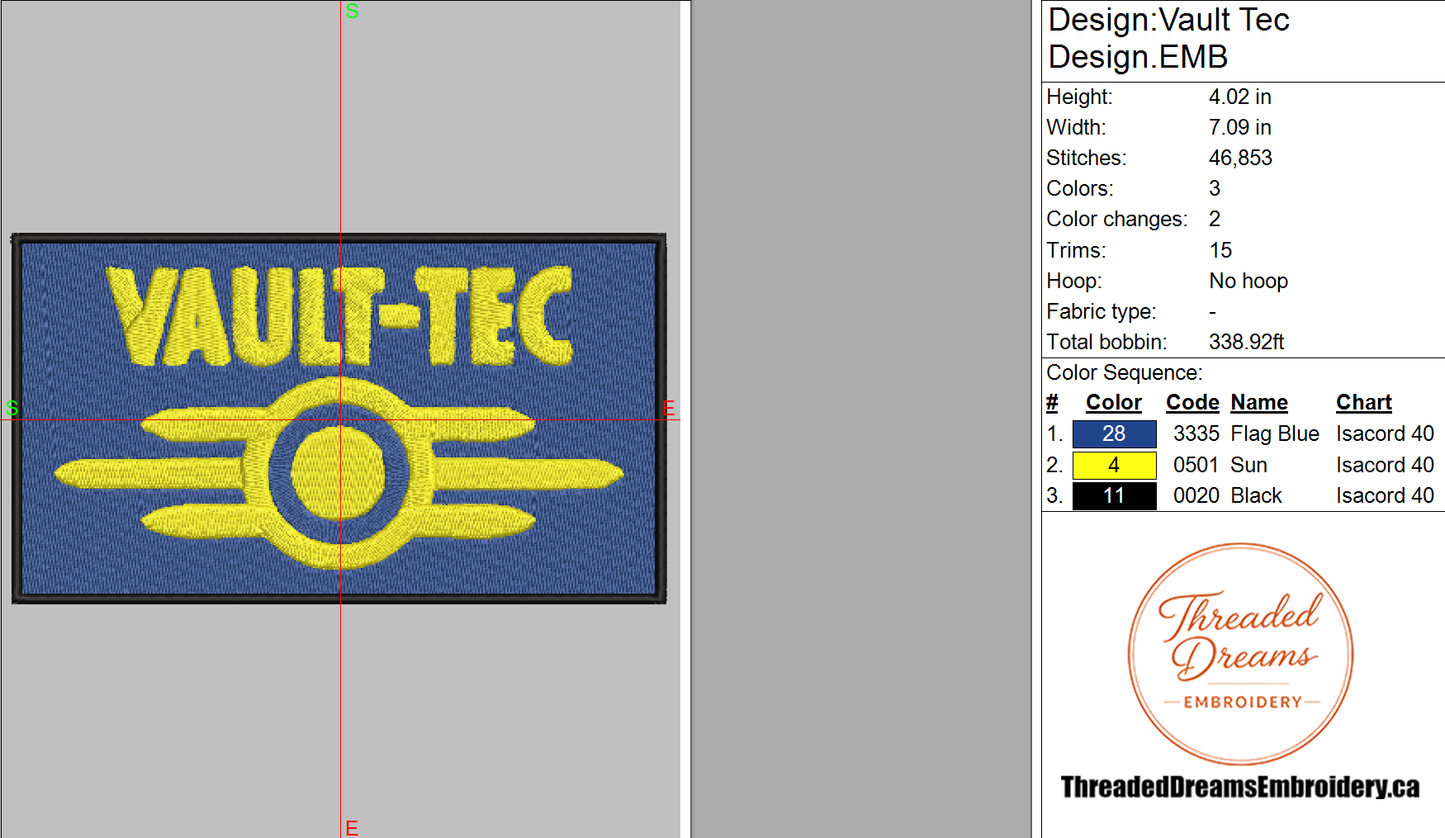The height and width of the screenshot is (838, 1445).
Task: Click the Hoop value 'No hoop'
Action: 1248,281
